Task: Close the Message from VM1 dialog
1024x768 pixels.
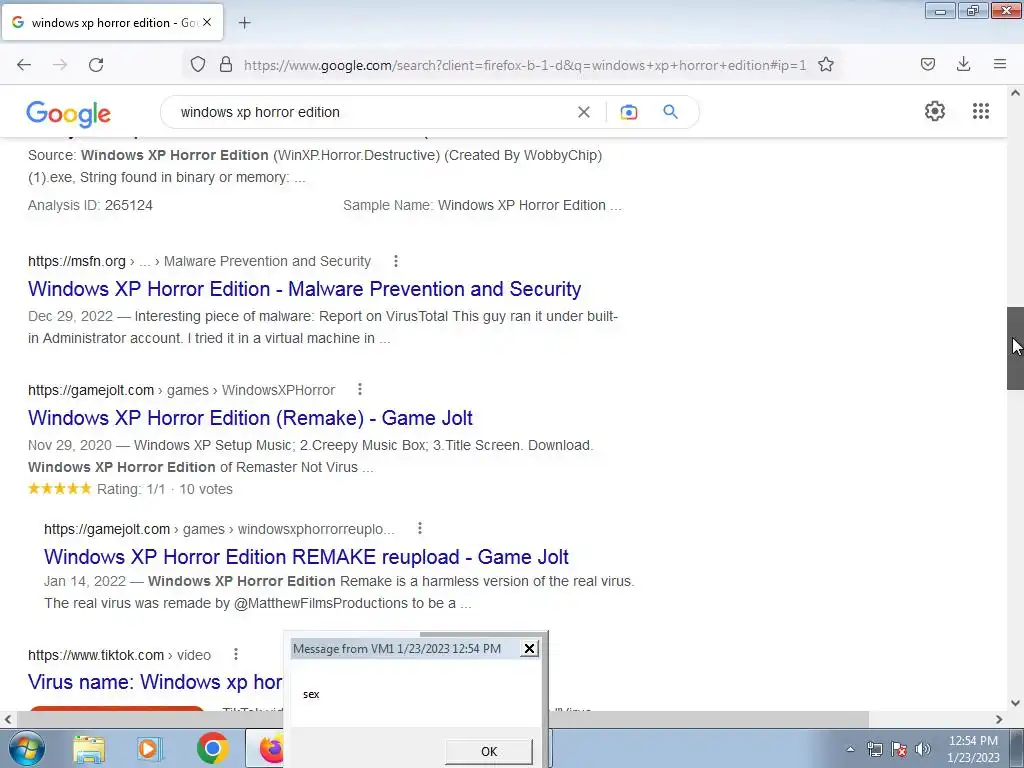Action: (530, 648)
